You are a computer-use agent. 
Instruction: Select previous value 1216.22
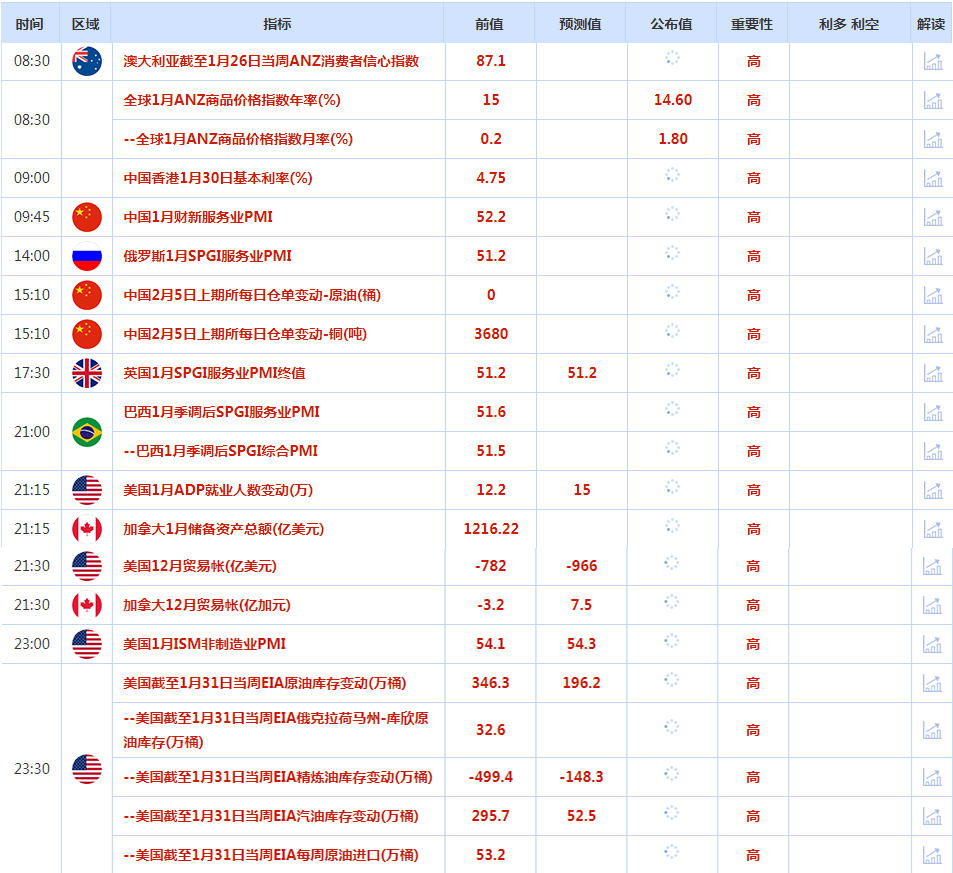tap(491, 528)
